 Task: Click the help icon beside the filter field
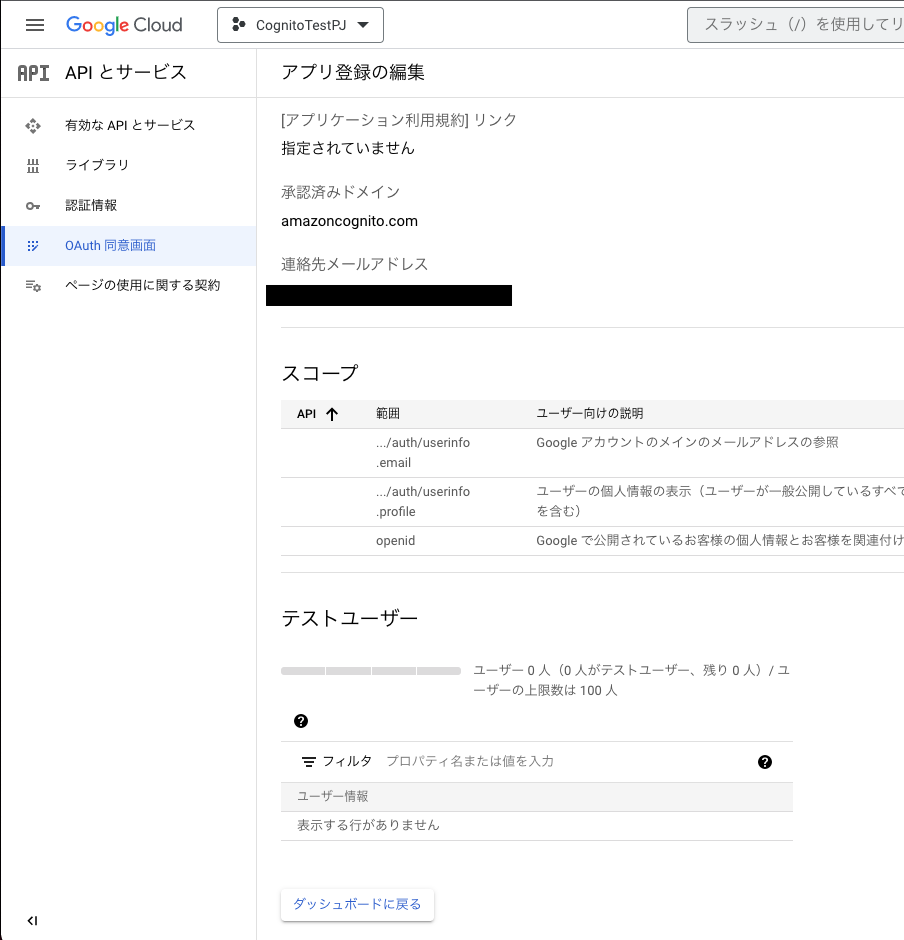[x=765, y=761]
